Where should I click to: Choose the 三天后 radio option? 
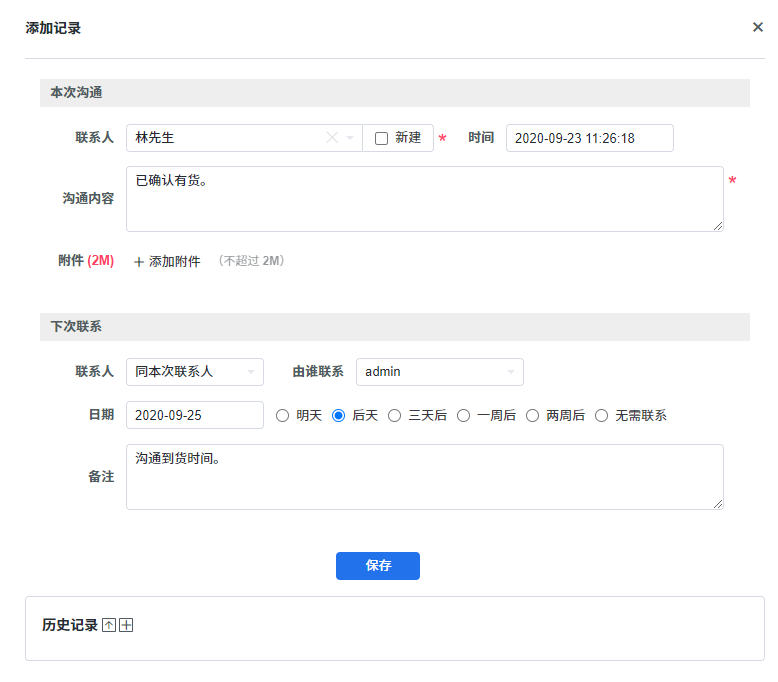[395, 415]
